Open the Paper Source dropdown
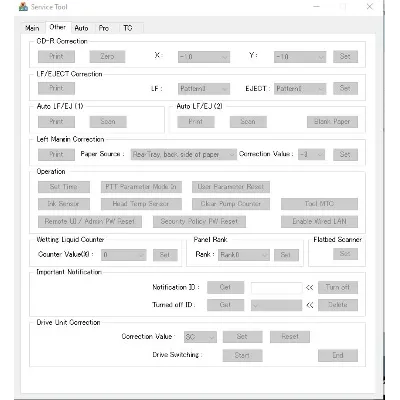Screen dimensions: 400x400 tap(184, 154)
